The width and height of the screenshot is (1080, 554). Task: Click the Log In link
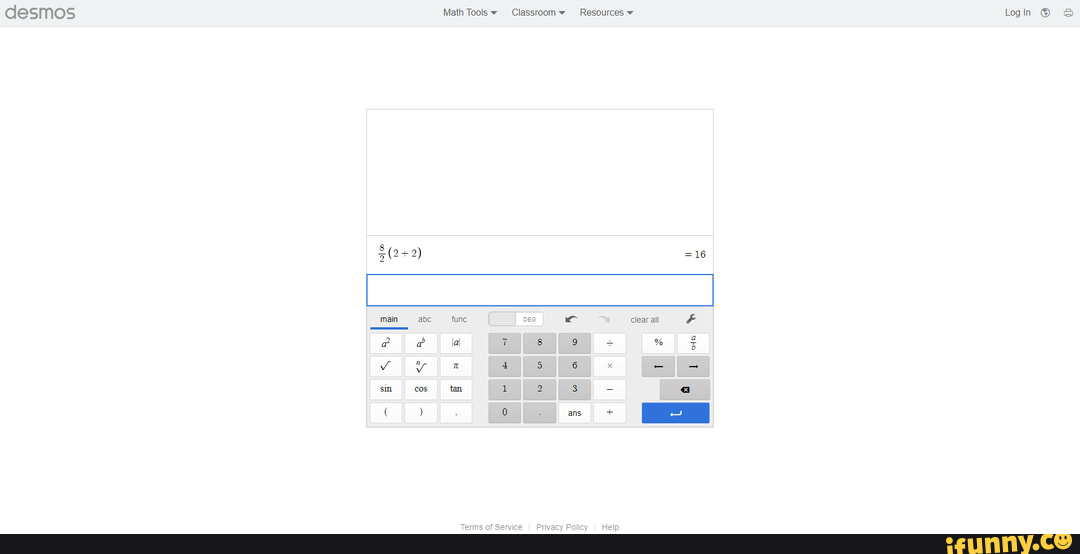tap(1017, 13)
